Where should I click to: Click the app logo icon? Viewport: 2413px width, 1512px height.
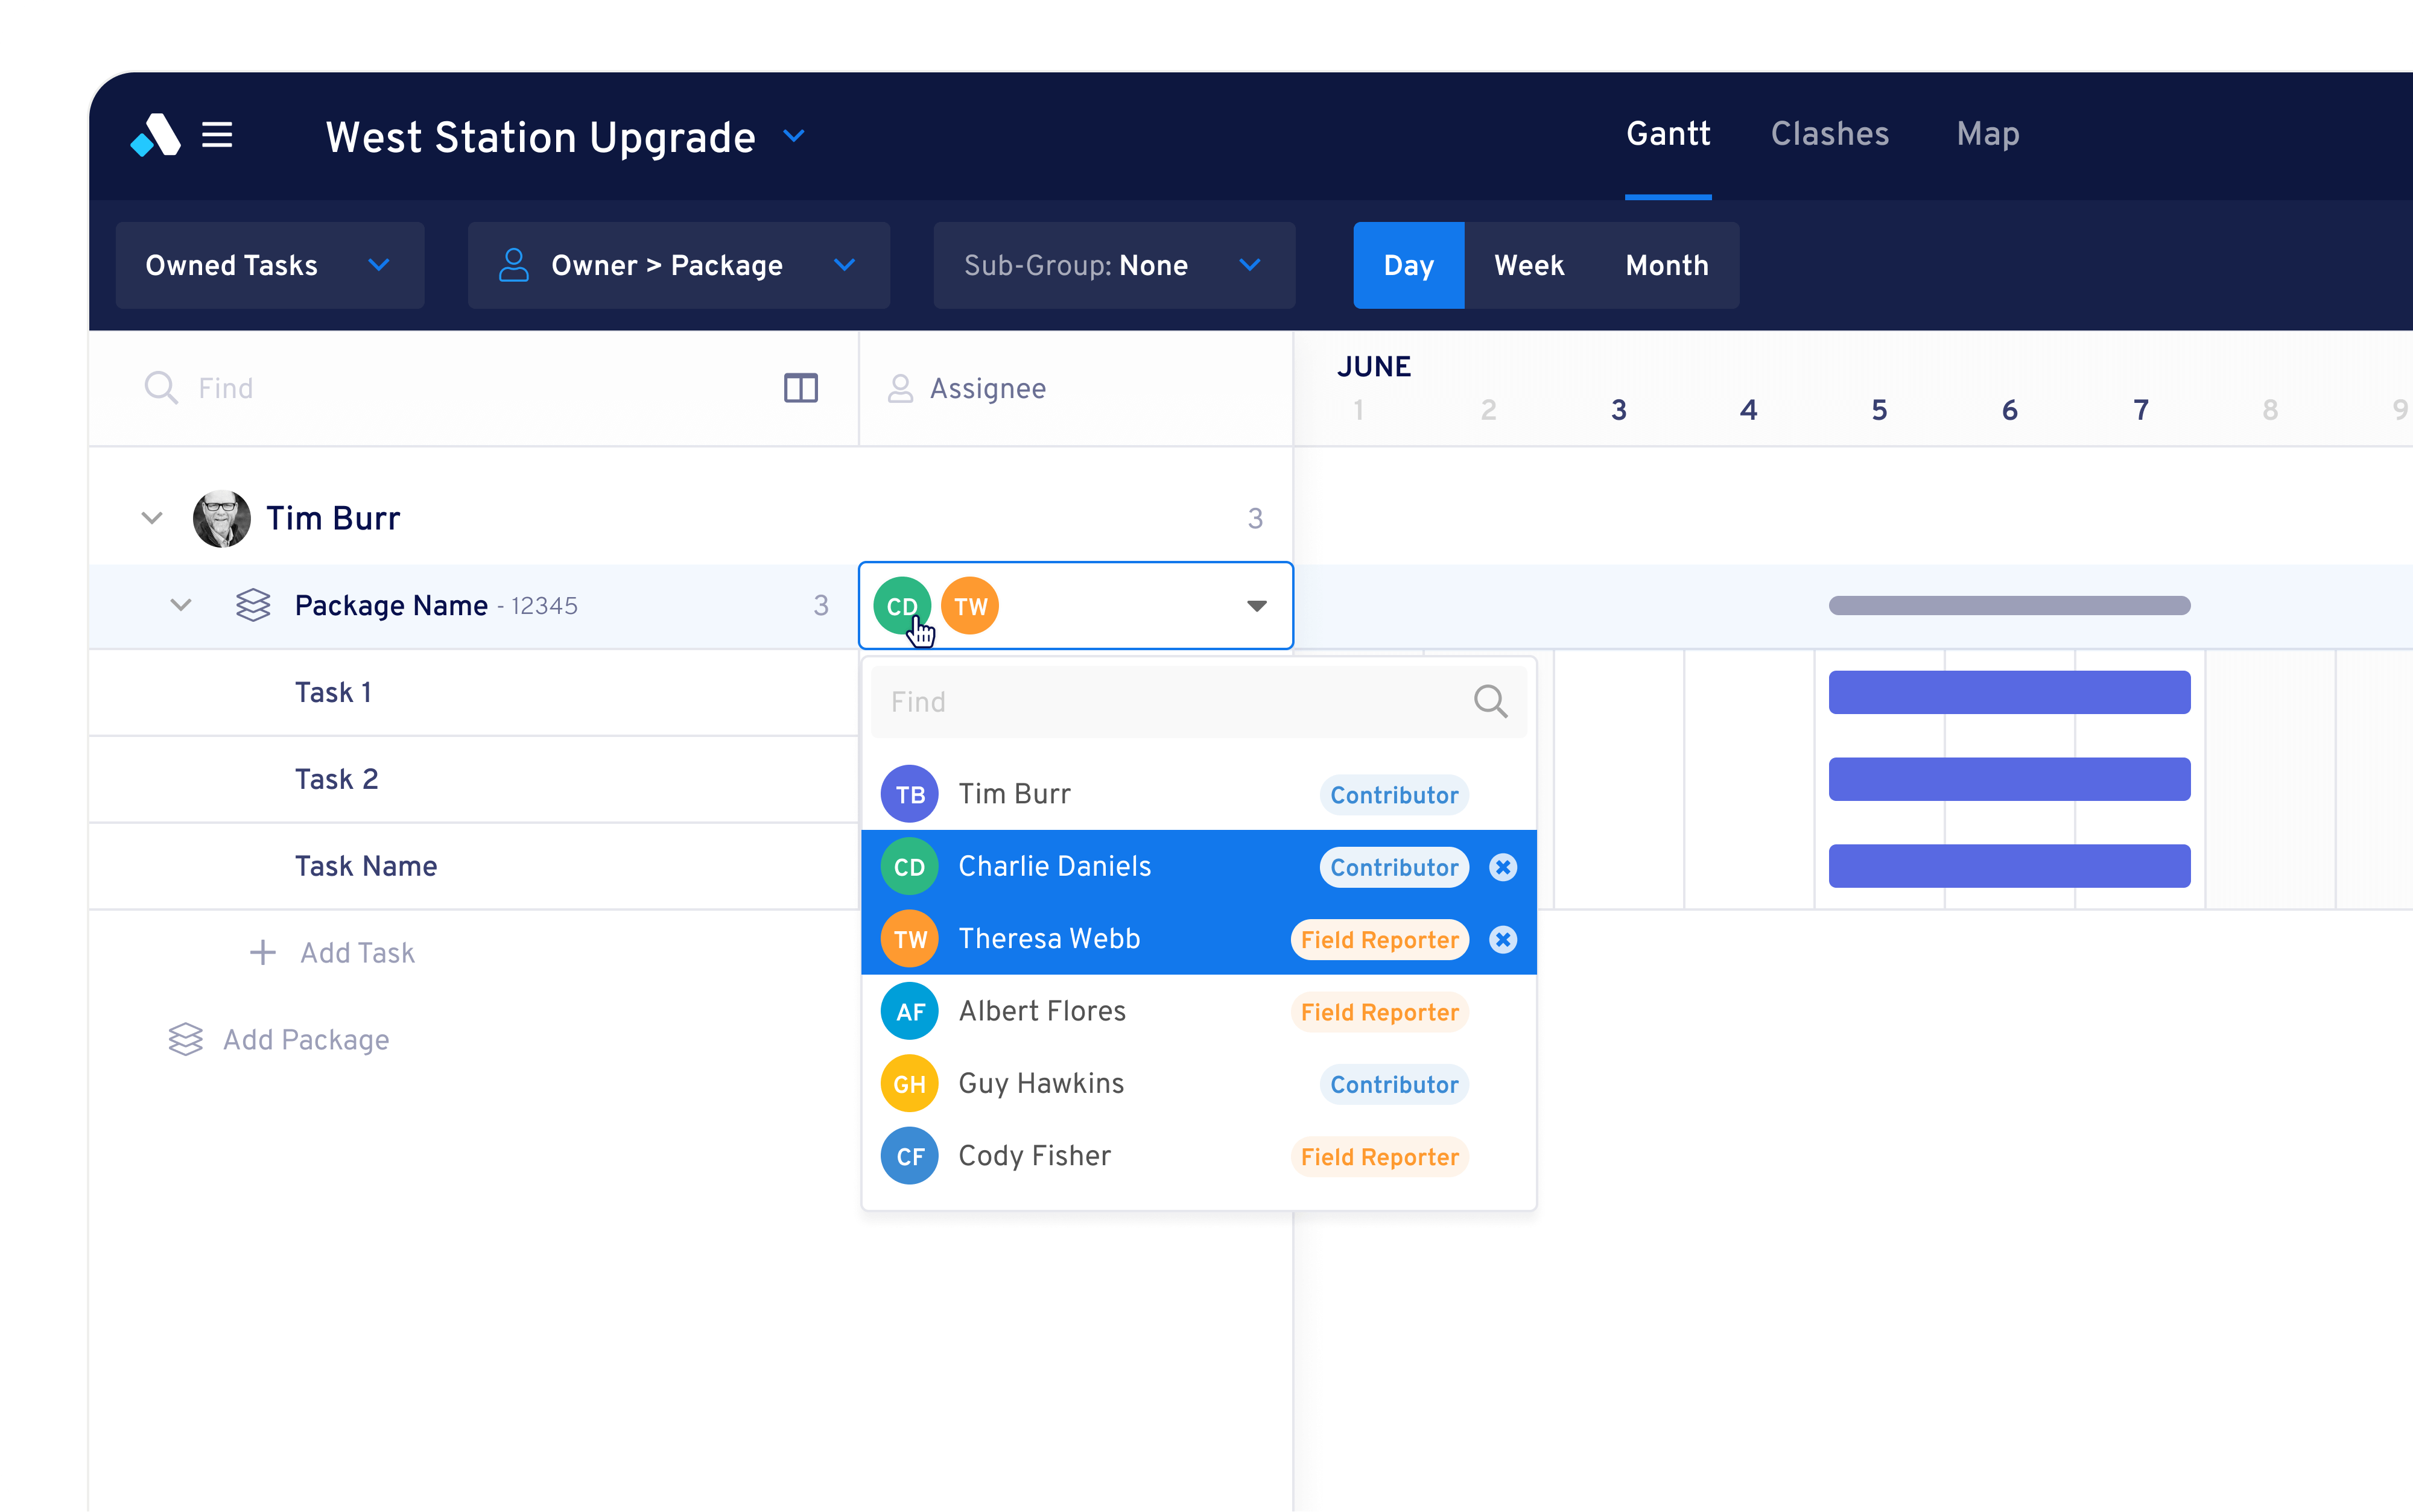[x=156, y=135]
